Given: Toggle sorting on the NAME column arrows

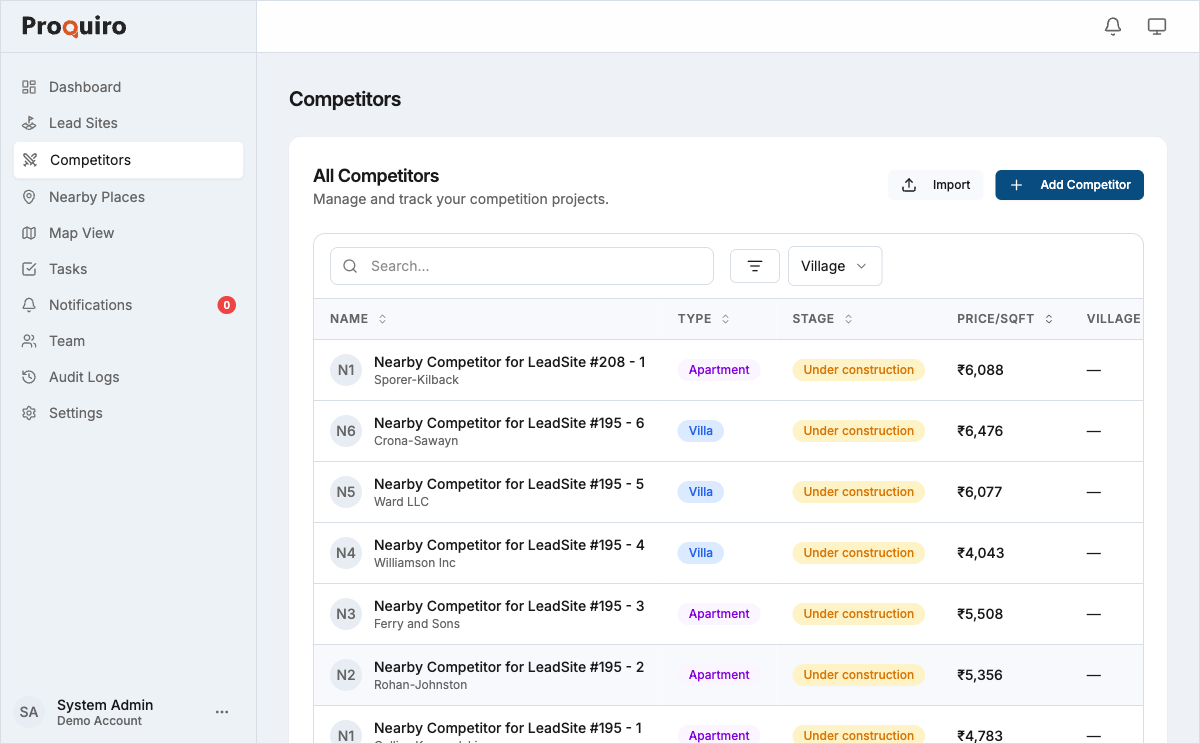Looking at the screenshot, I should 380,318.
